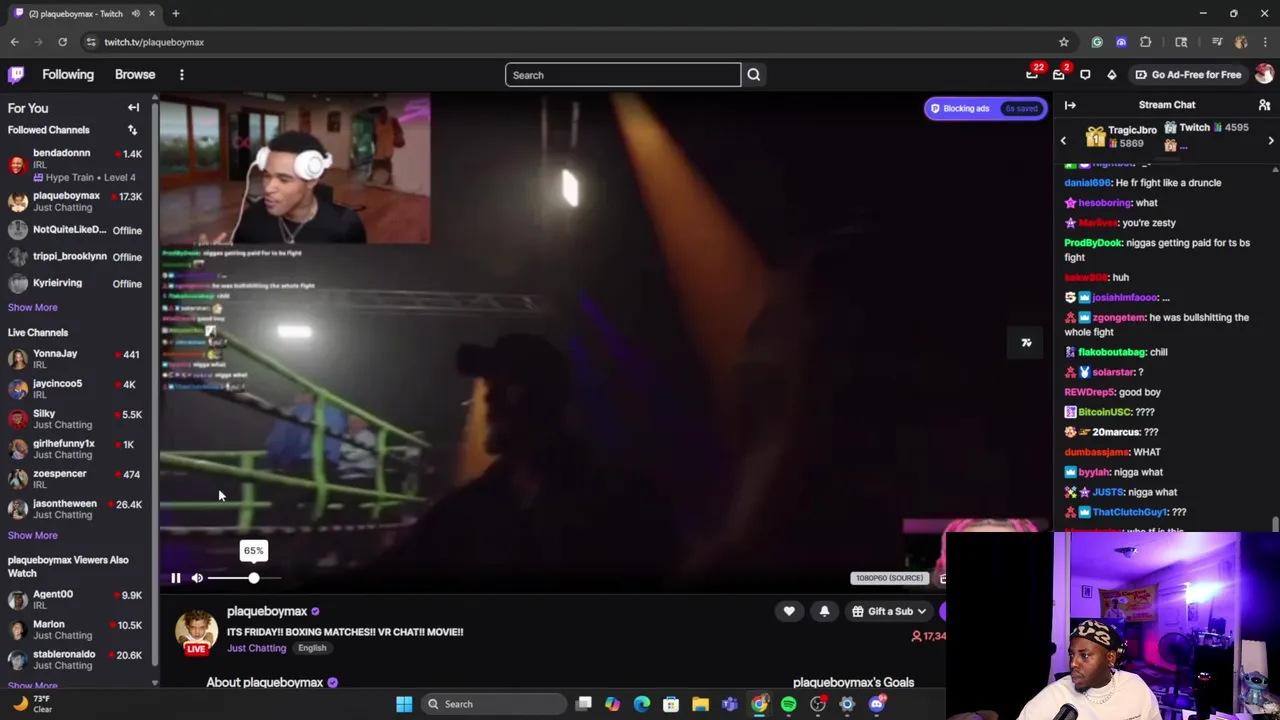Screen dimensions: 1280x720
Task: Open girlhefunny1x live channel
Action: 75,449
